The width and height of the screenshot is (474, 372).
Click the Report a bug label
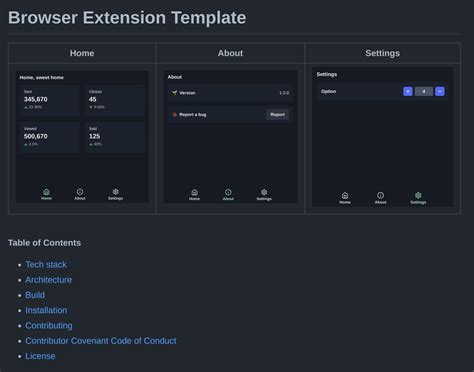point(193,115)
